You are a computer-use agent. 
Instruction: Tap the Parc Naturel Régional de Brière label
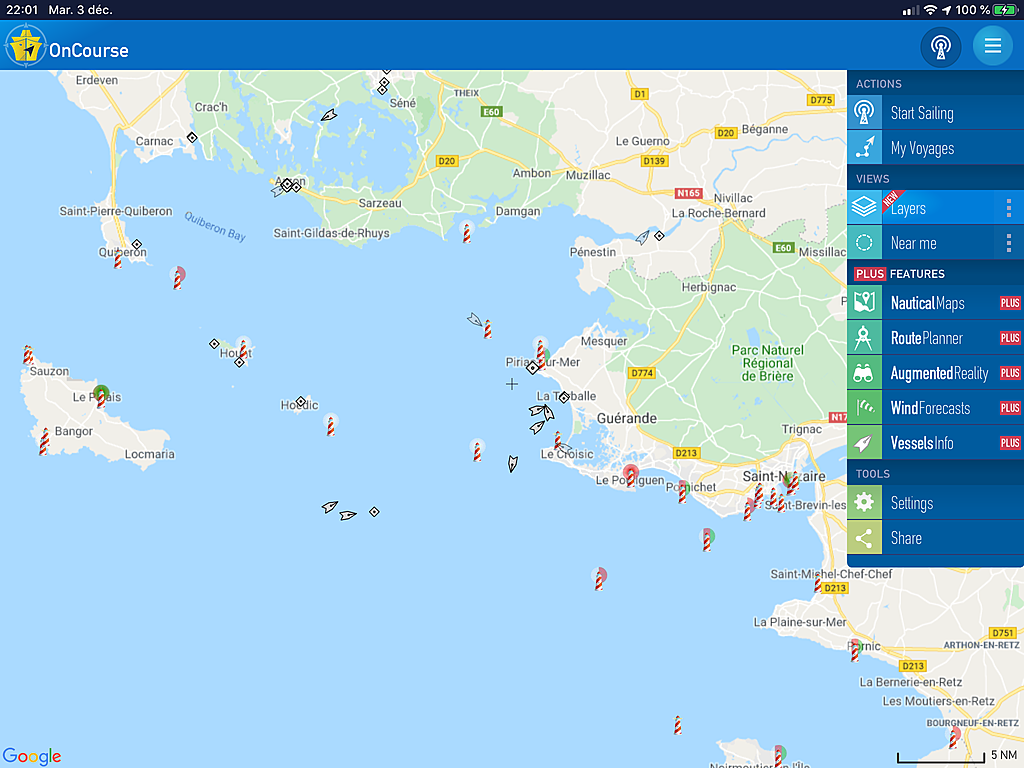click(x=767, y=363)
